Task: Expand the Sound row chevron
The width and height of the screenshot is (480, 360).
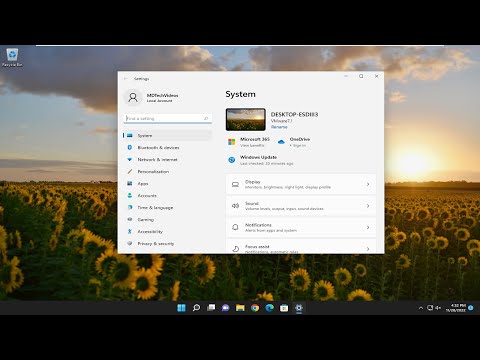Action: (x=368, y=206)
